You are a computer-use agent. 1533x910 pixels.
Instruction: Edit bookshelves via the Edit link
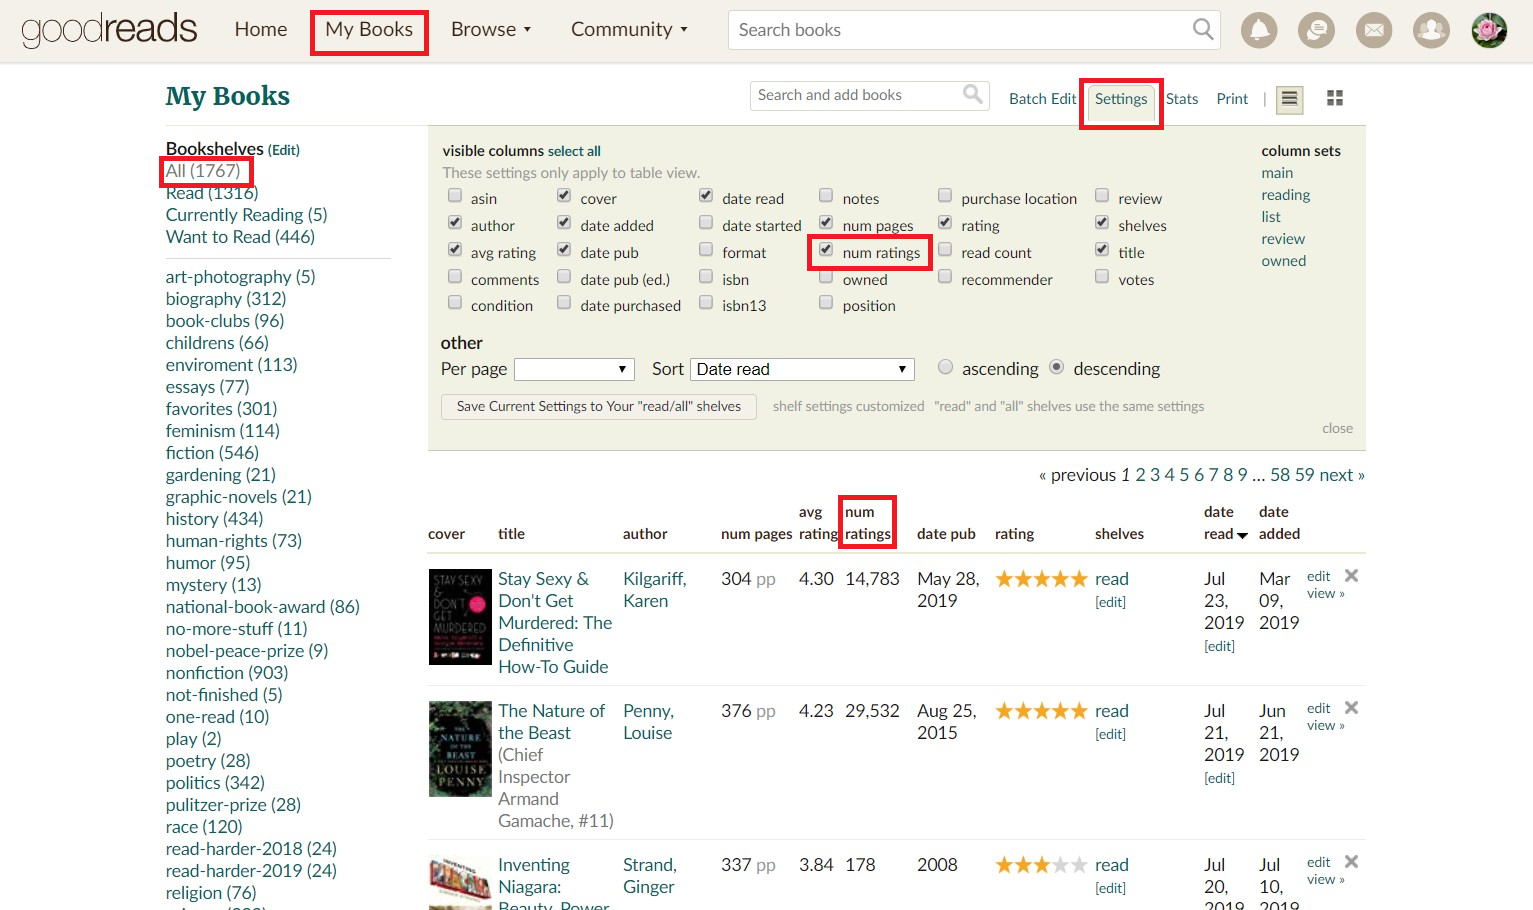click(x=284, y=150)
